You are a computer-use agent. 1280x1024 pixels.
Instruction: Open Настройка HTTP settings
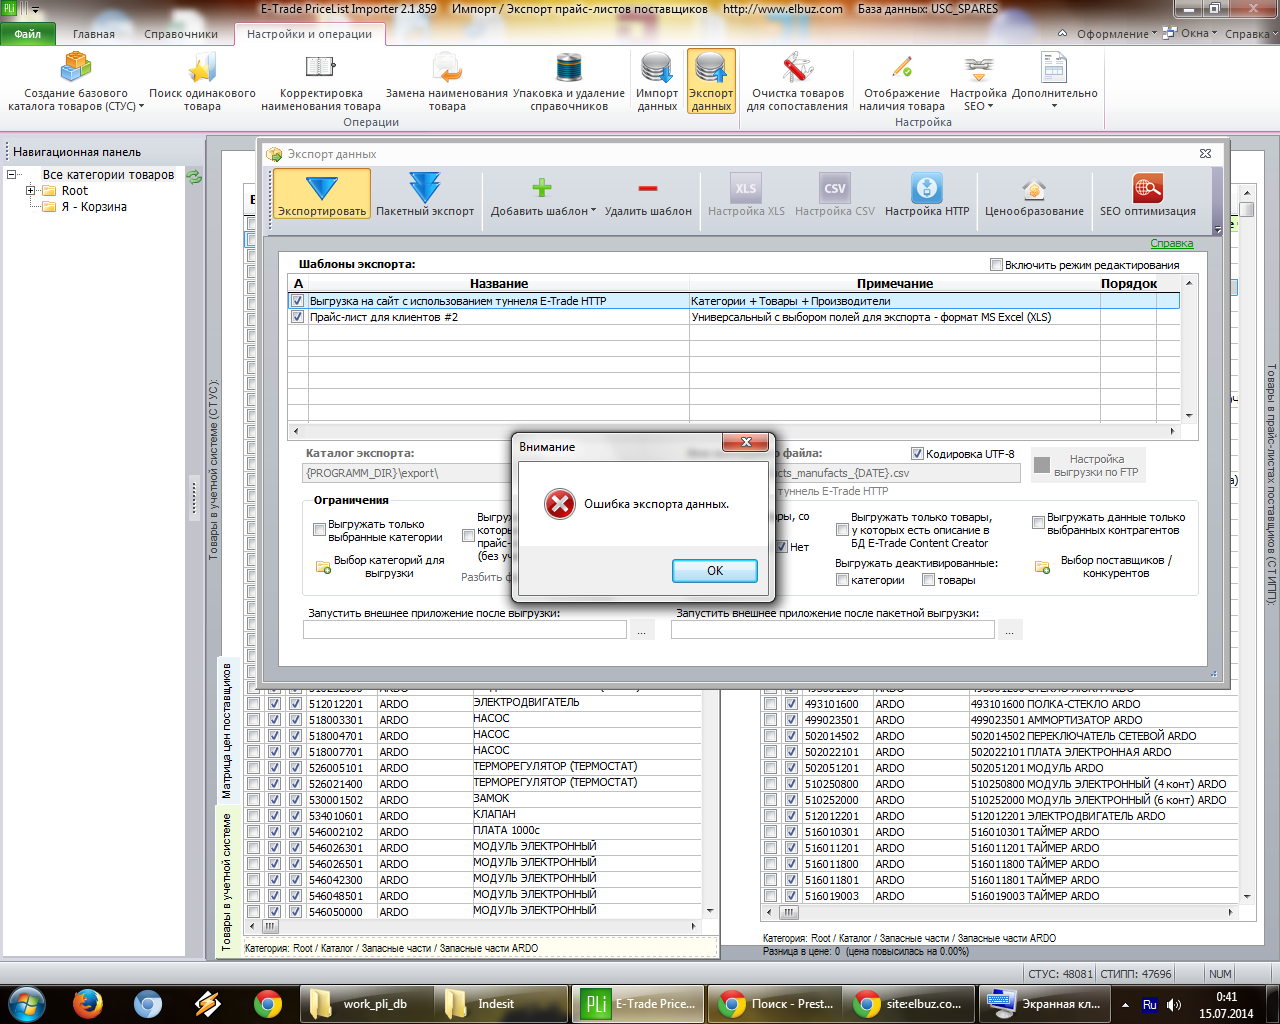[x=927, y=193]
